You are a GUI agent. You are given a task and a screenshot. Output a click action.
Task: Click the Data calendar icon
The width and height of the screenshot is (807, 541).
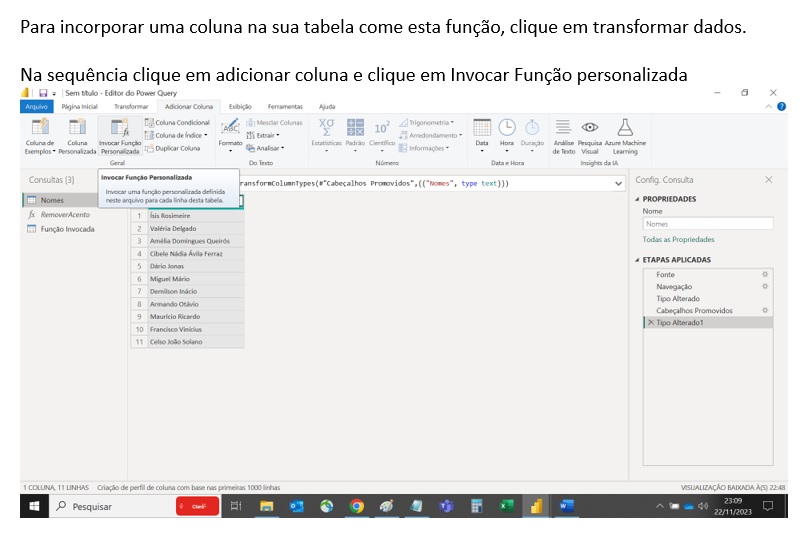tap(482, 127)
